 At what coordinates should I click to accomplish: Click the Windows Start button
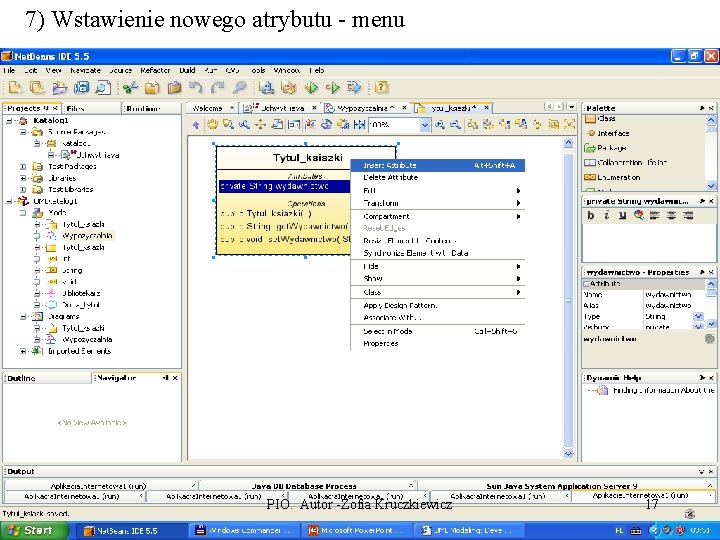[x=33, y=530]
